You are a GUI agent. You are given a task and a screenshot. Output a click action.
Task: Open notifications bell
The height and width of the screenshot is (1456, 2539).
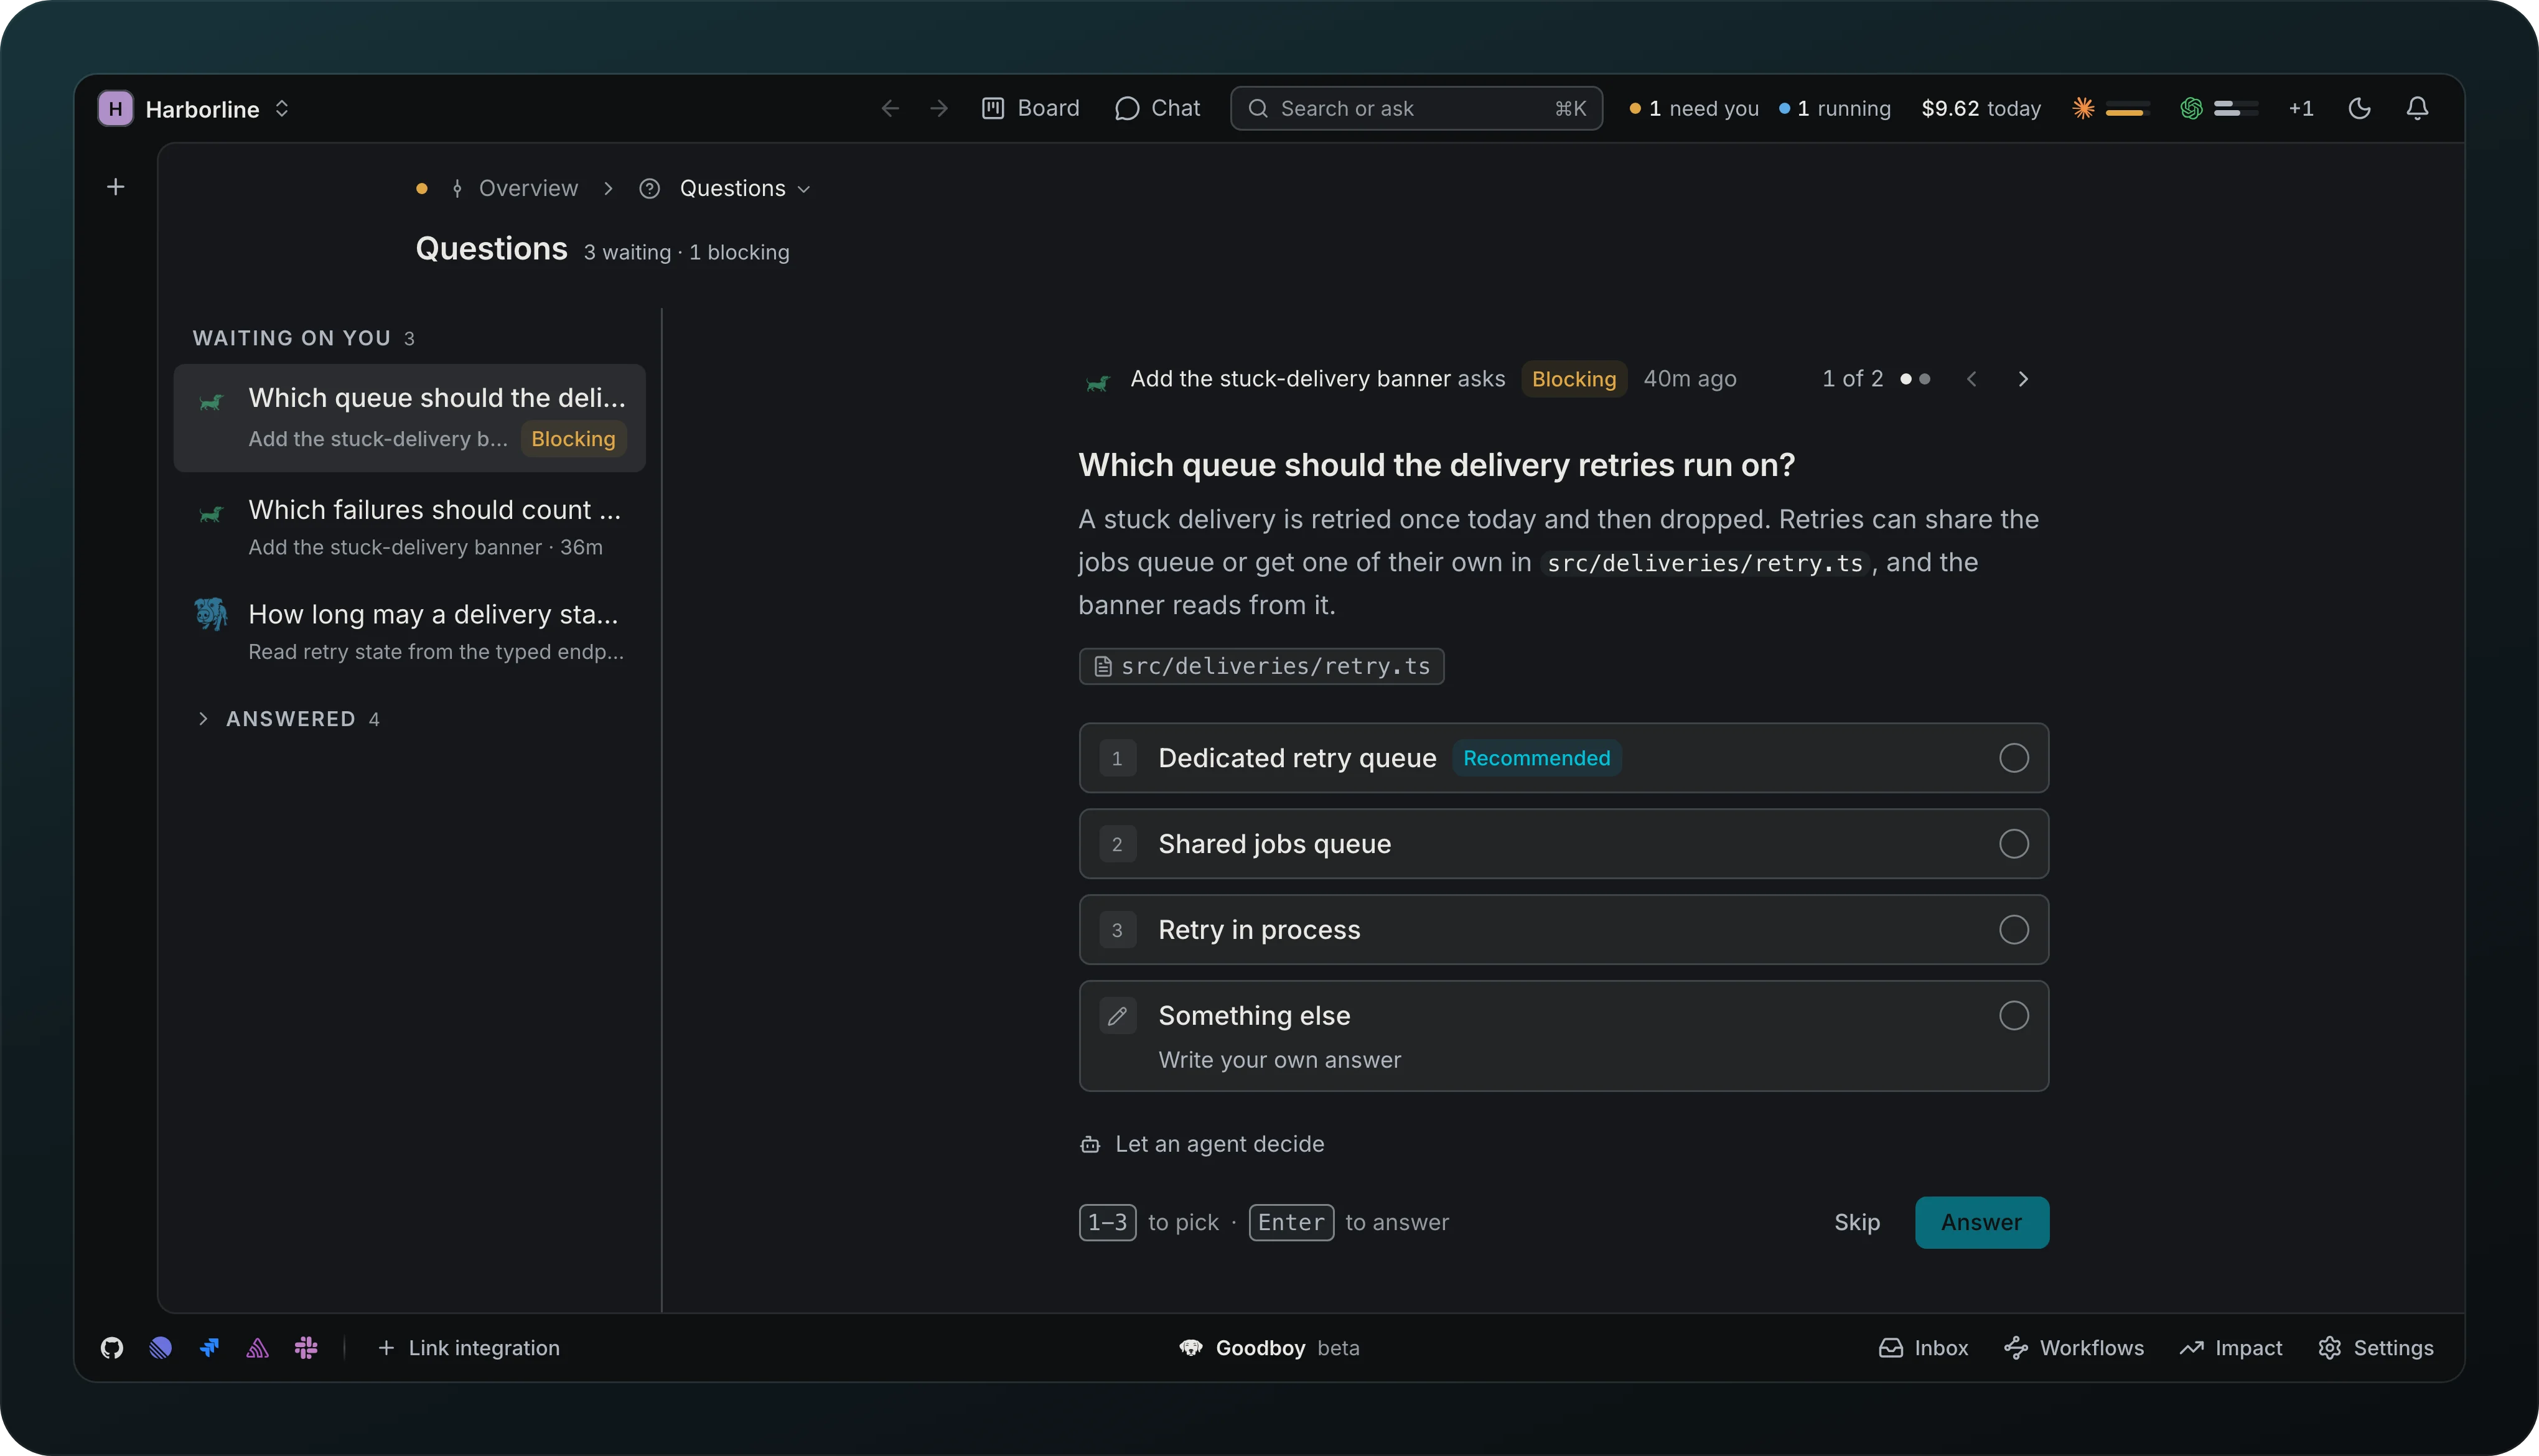pyautogui.click(x=2418, y=108)
